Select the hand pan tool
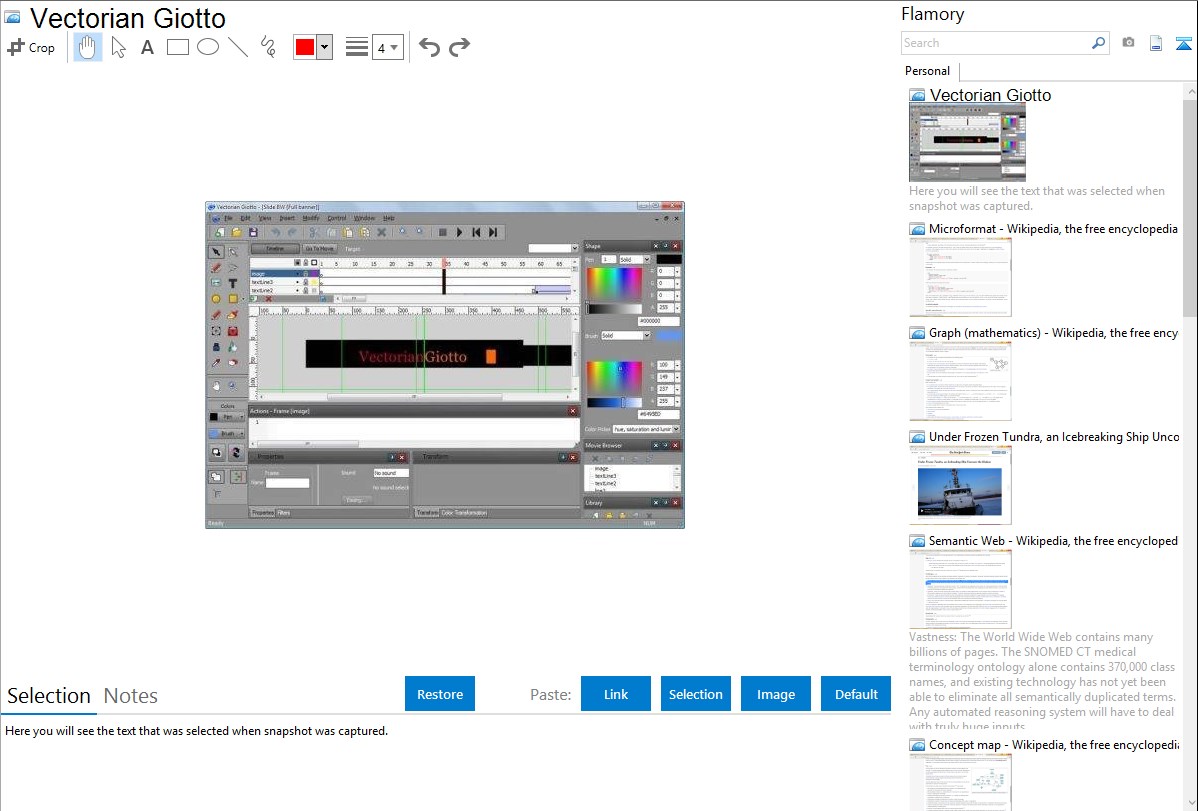Viewport: 1198px width, 811px height. pyautogui.click(x=87, y=47)
